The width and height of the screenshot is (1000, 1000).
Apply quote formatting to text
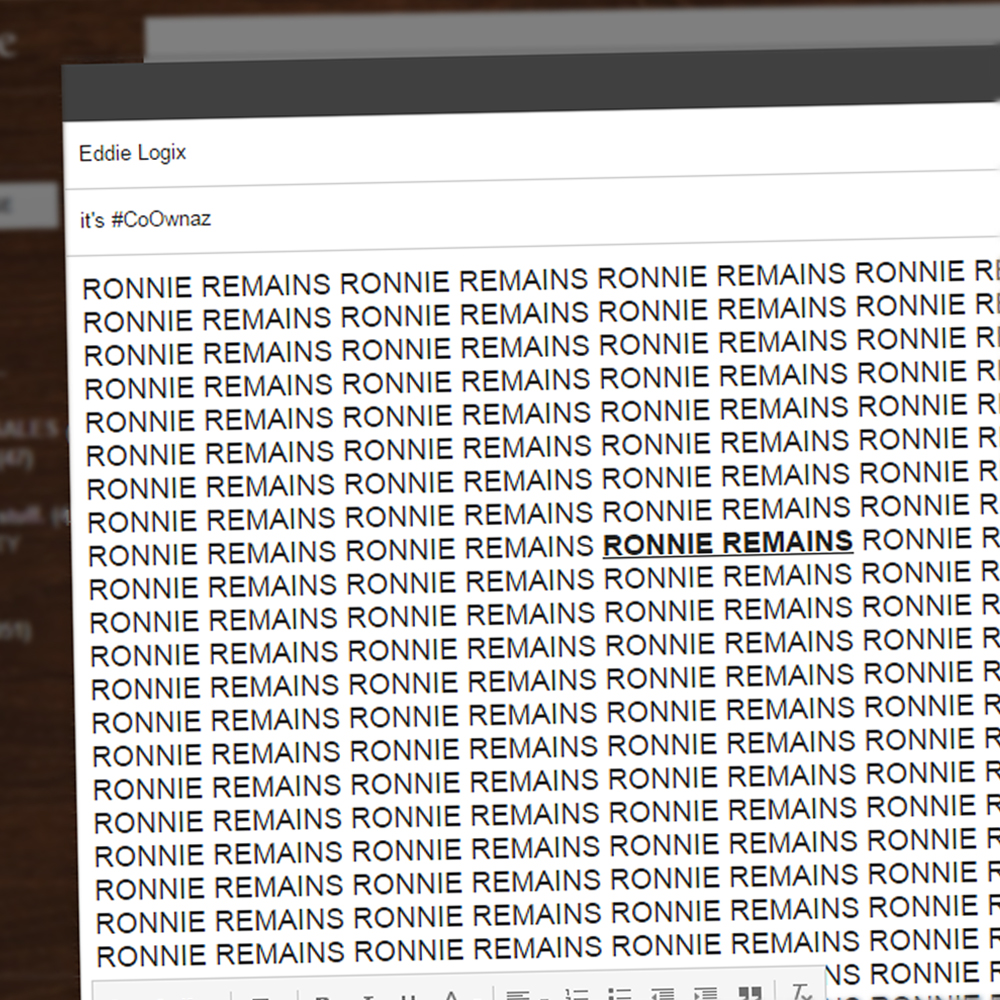tap(750, 994)
